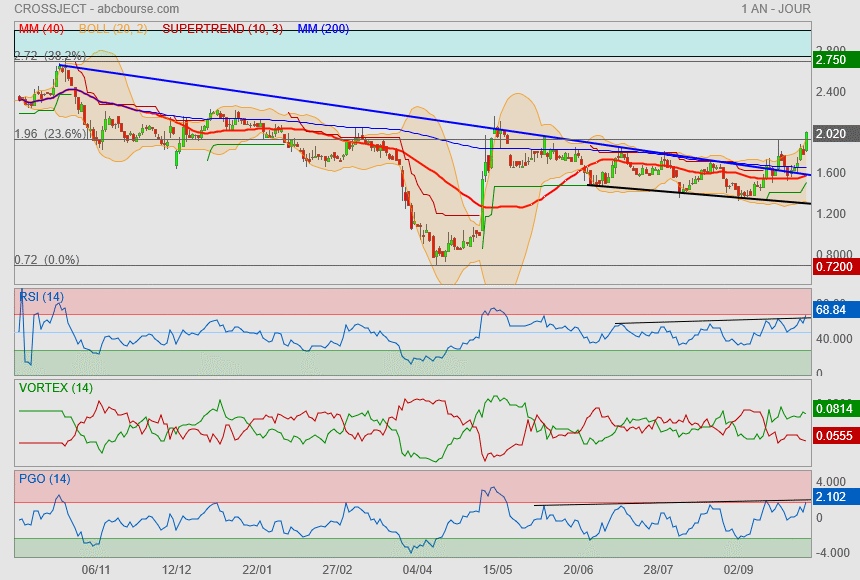Select the VORTEX (14) panel label
Viewport: 860px width, 580px height.
pos(57,387)
